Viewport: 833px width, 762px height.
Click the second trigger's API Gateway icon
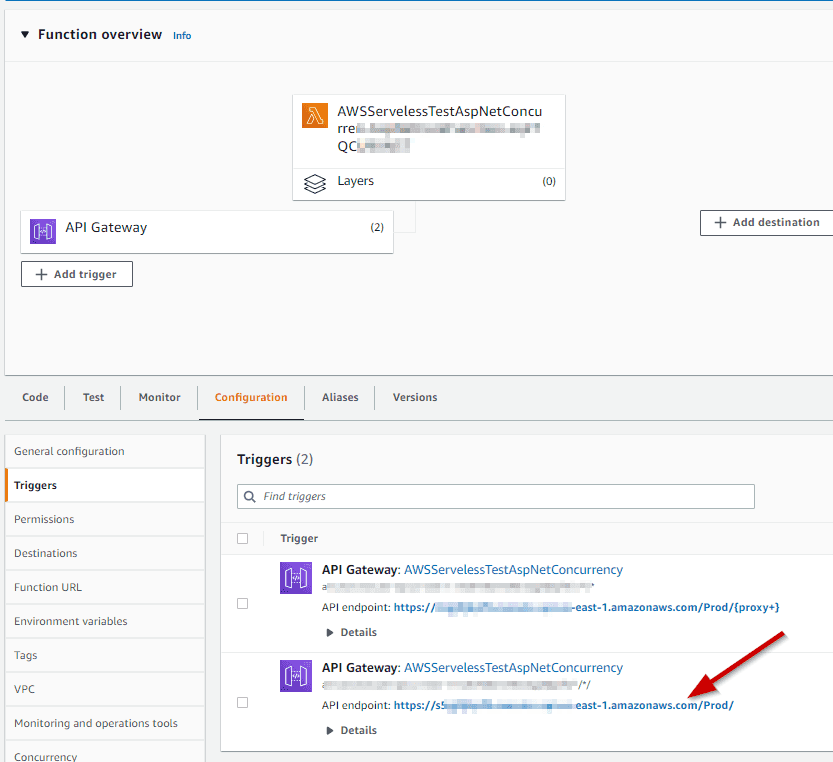point(296,677)
